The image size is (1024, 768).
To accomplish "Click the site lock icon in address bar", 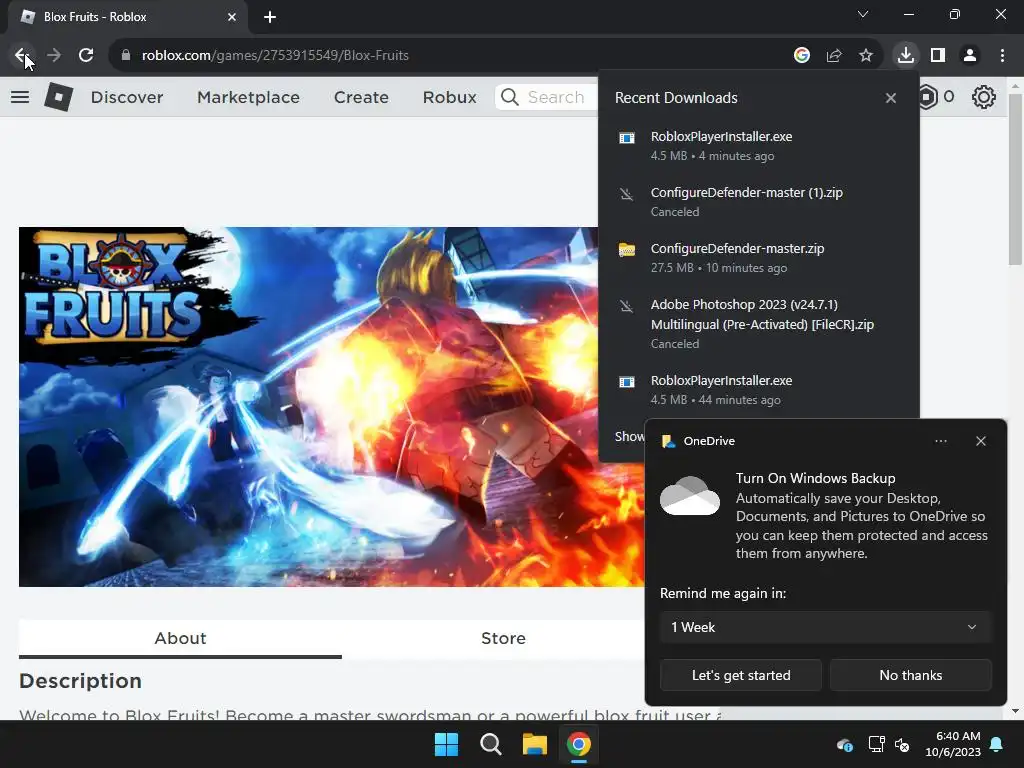I will [x=126, y=56].
